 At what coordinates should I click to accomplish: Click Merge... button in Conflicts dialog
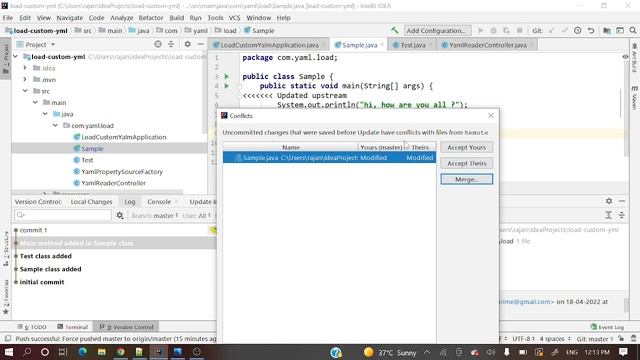tap(467, 179)
